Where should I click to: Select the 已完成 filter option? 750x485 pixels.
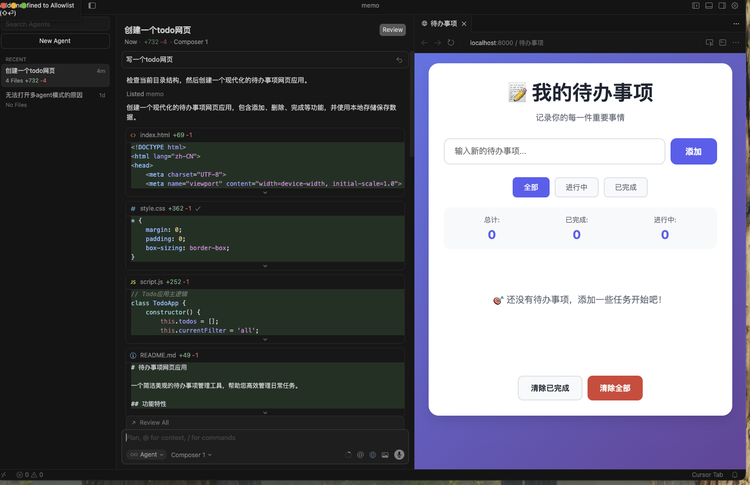click(626, 187)
